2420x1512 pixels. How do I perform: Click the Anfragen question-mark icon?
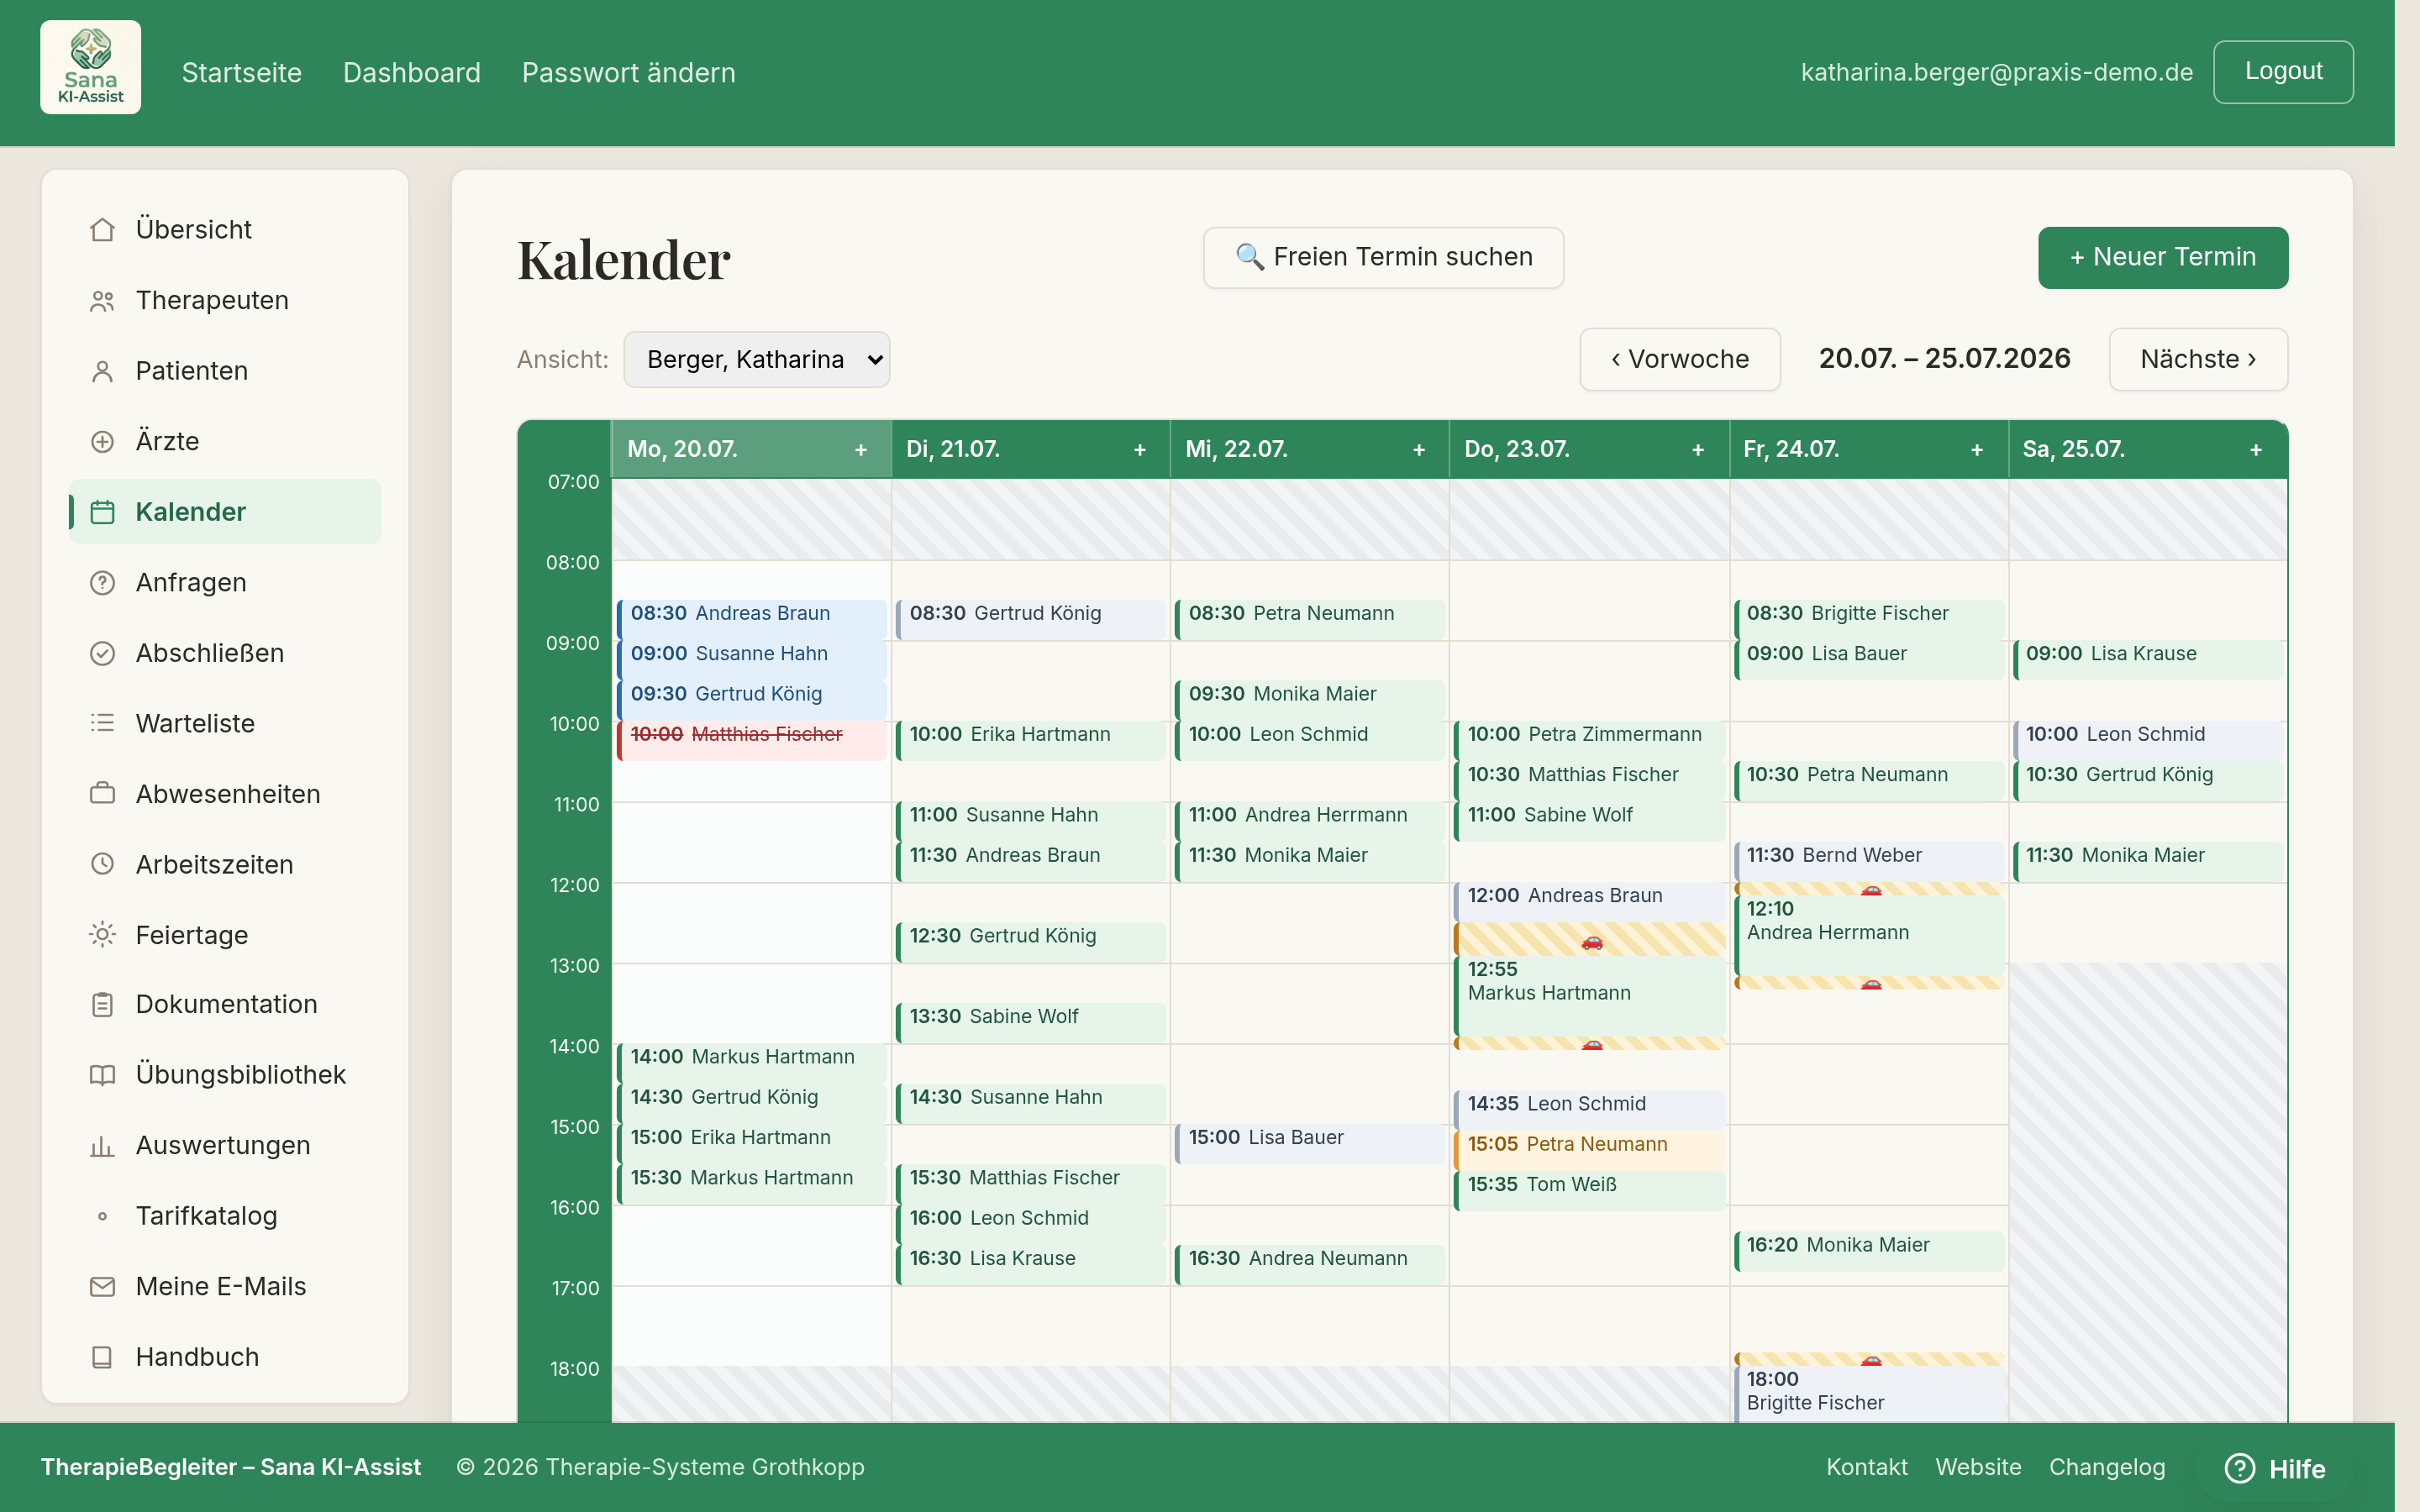(x=102, y=583)
